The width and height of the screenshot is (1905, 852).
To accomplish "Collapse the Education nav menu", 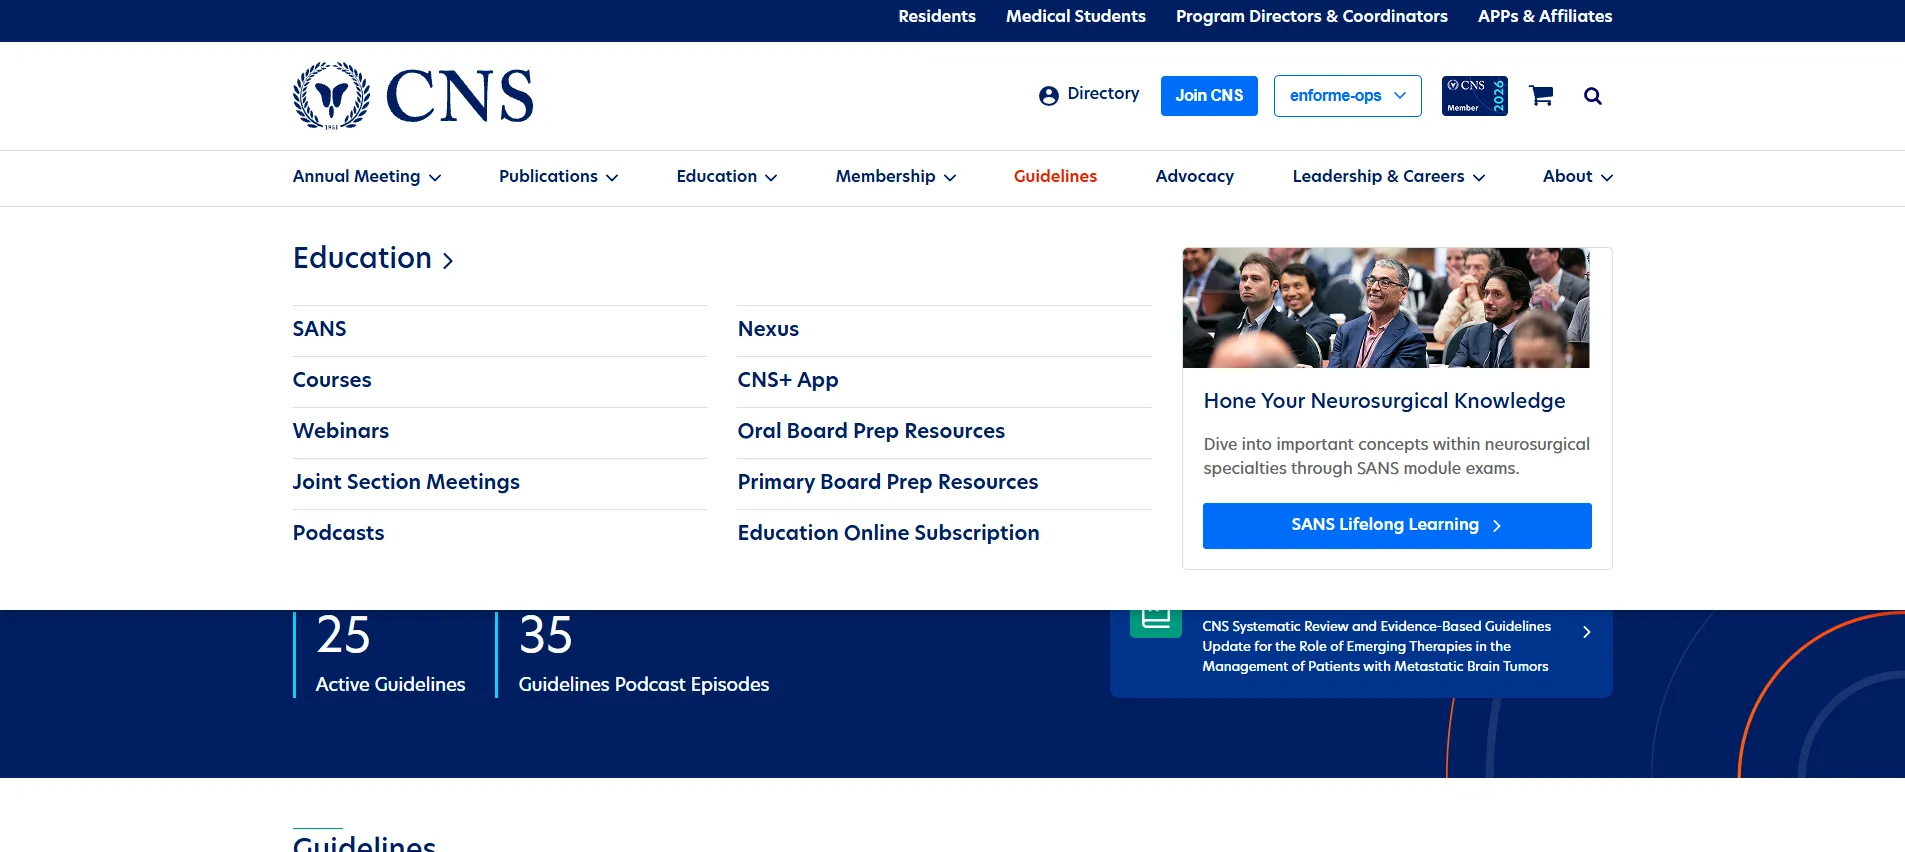I will [727, 176].
